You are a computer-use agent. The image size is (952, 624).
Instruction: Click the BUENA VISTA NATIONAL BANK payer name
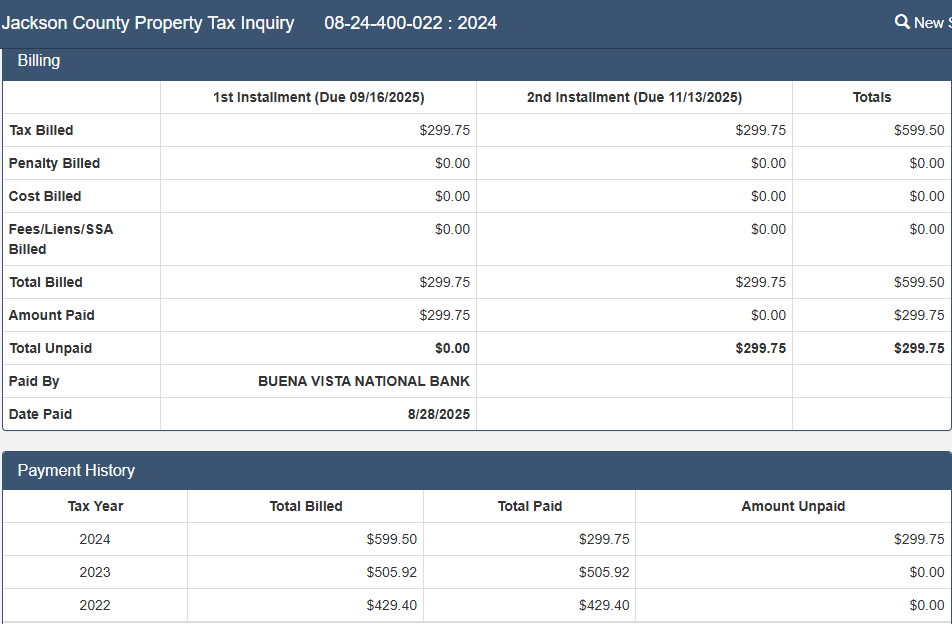(364, 381)
